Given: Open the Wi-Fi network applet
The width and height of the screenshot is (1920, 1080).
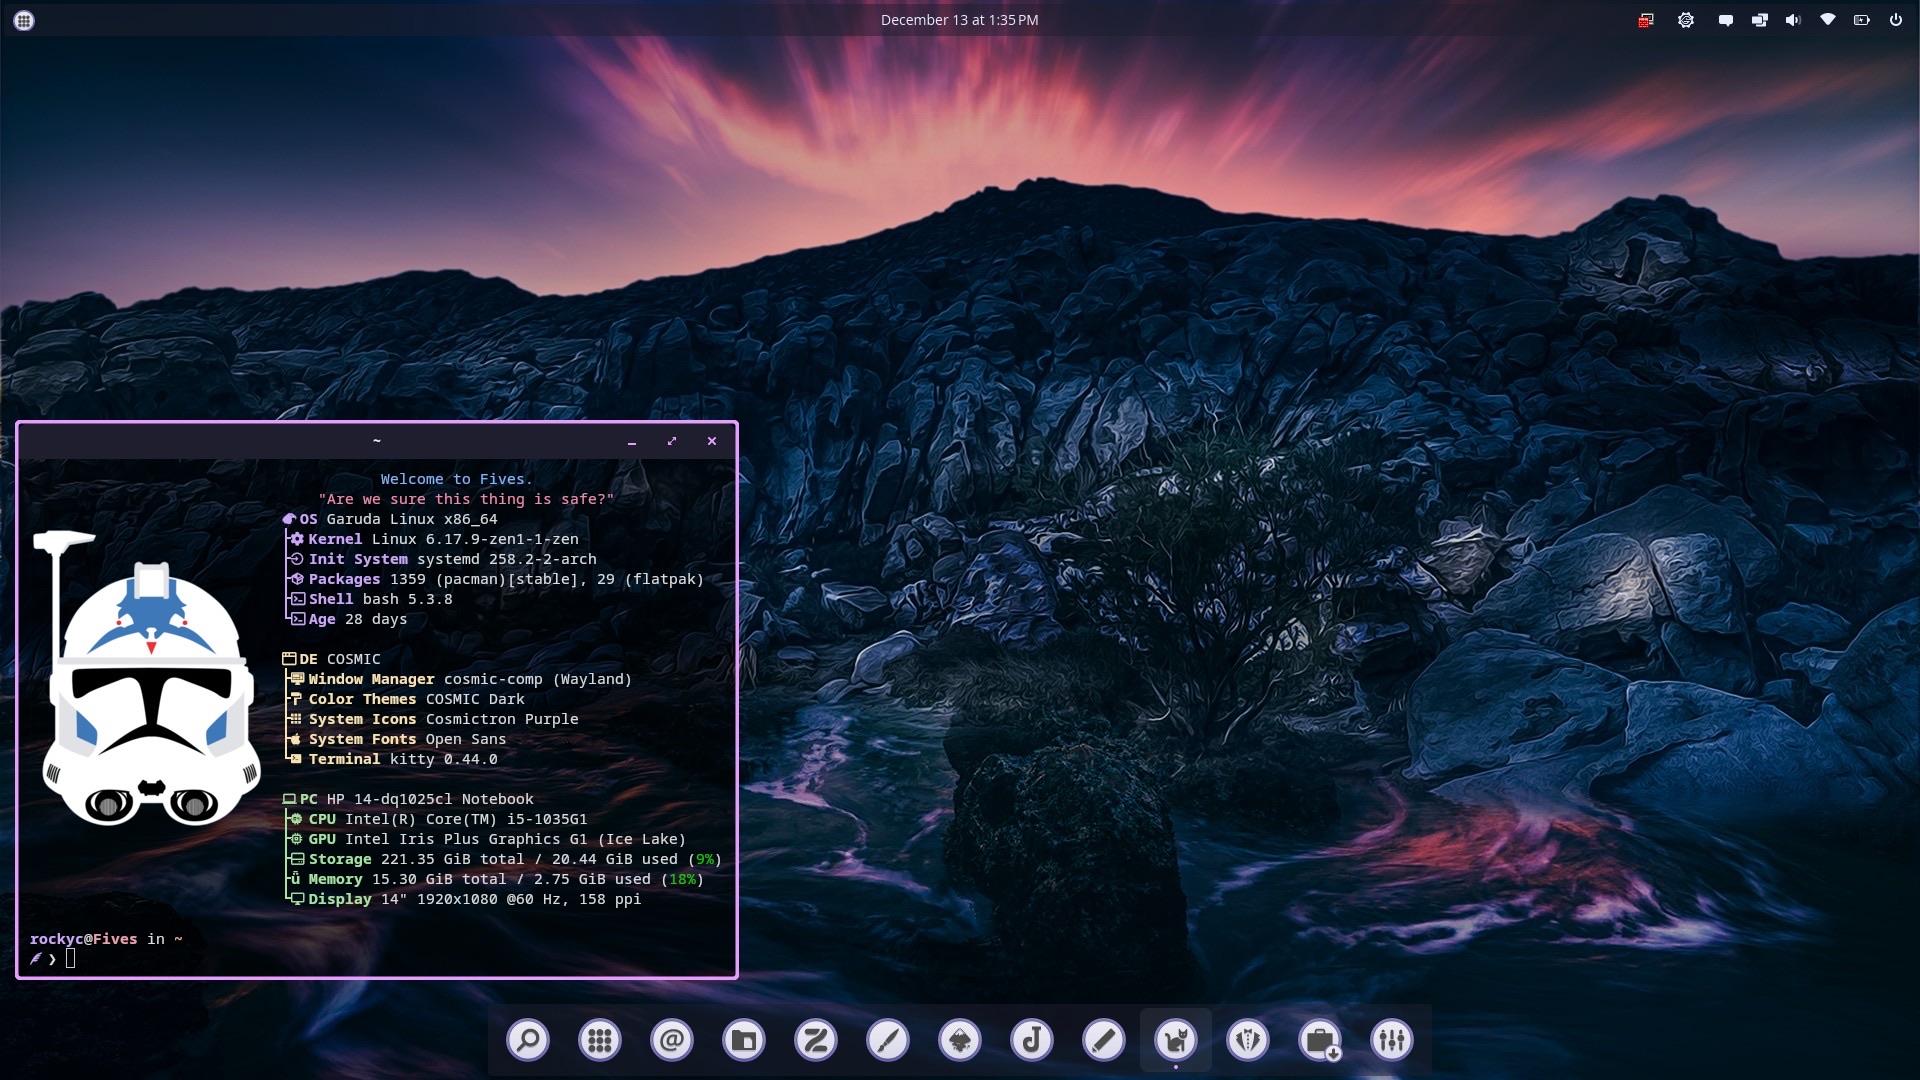Looking at the screenshot, I should (x=1827, y=20).
